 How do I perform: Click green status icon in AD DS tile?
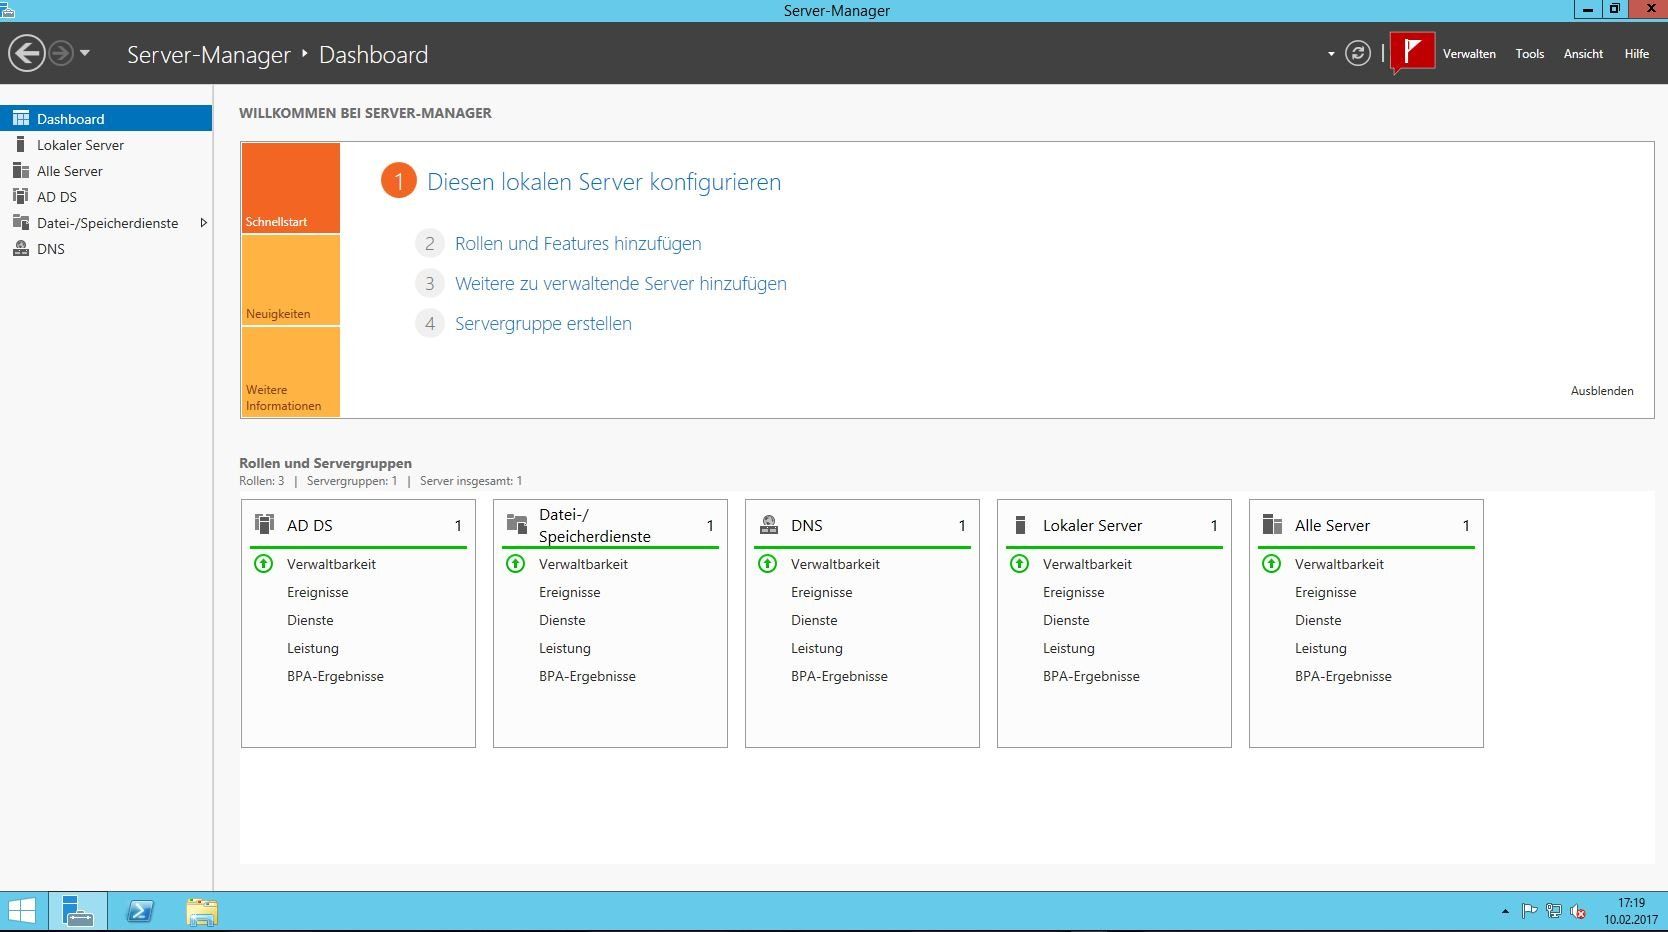[263, 564]
